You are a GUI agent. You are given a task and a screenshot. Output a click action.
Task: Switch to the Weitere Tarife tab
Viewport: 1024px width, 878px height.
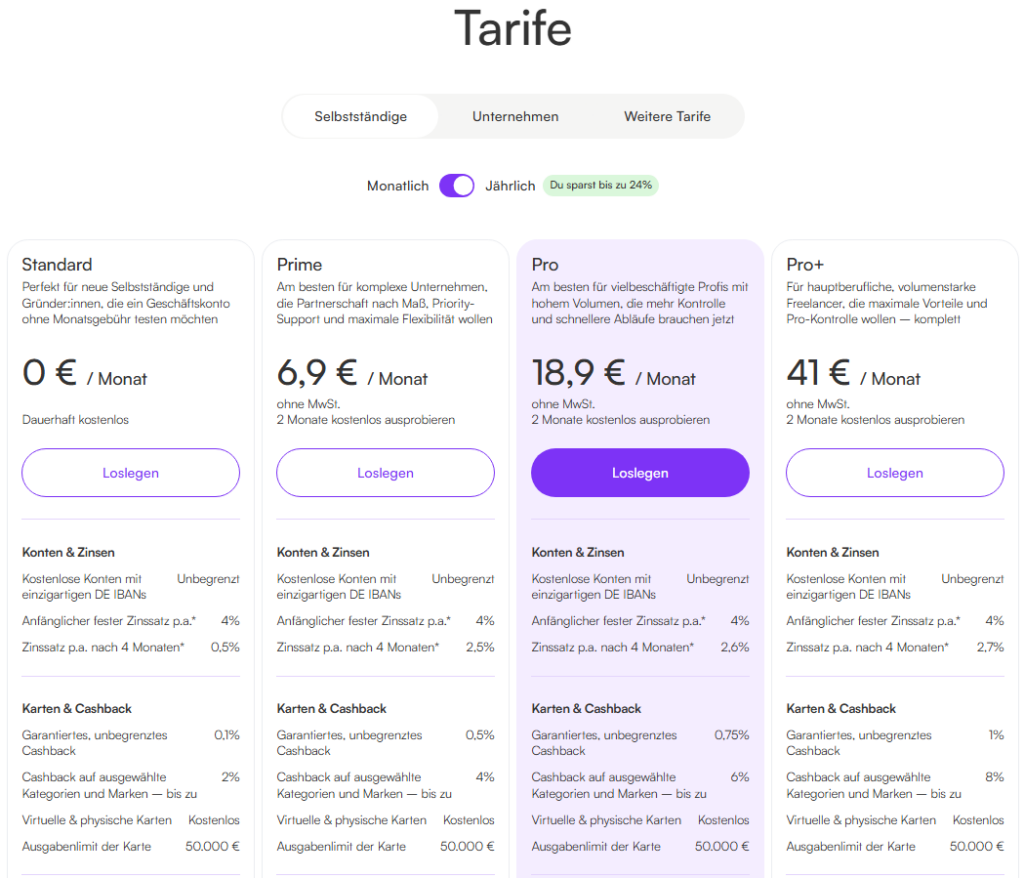tap(666, 116)
